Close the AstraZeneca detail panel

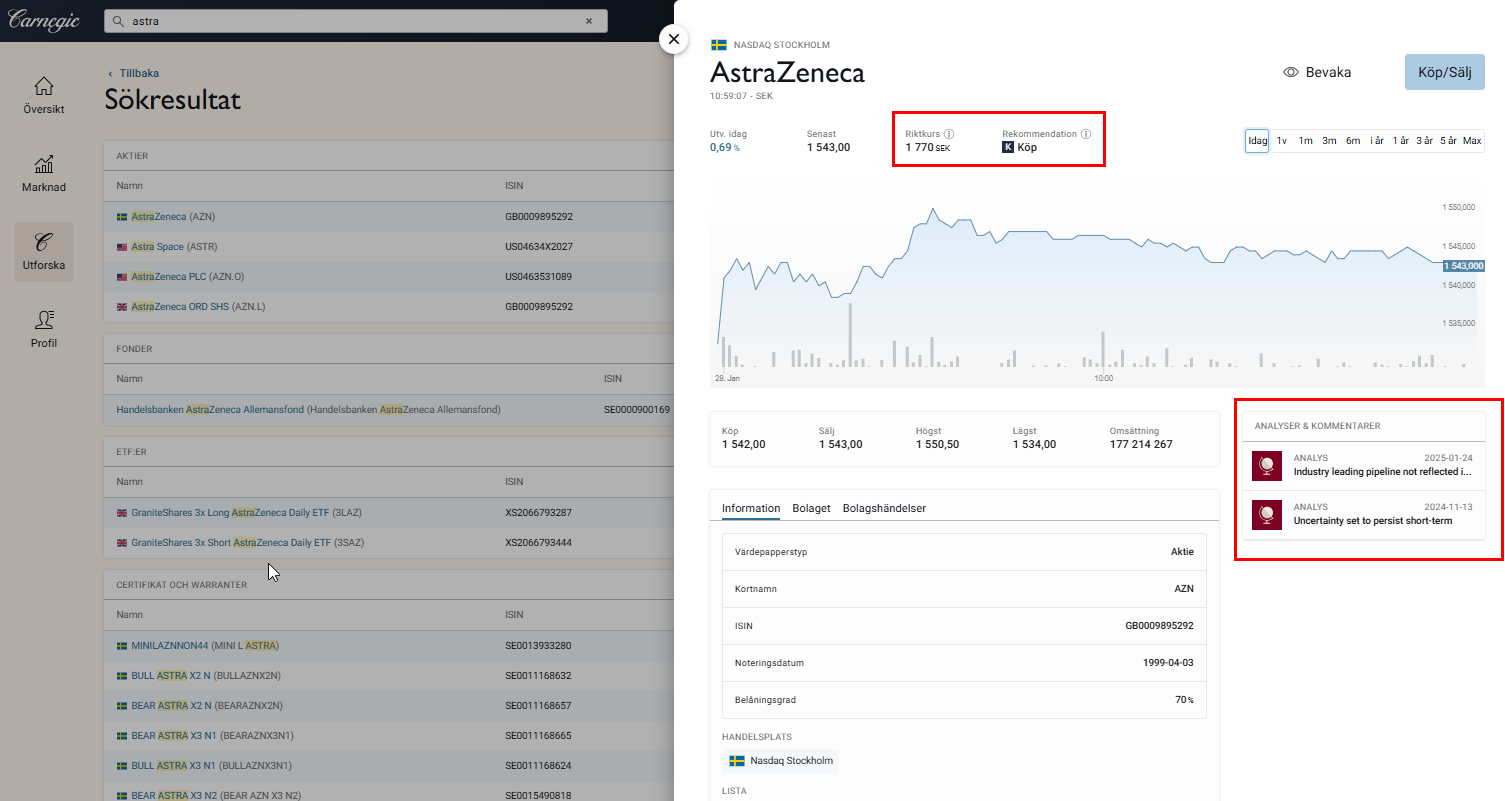(x=674, y=39)
